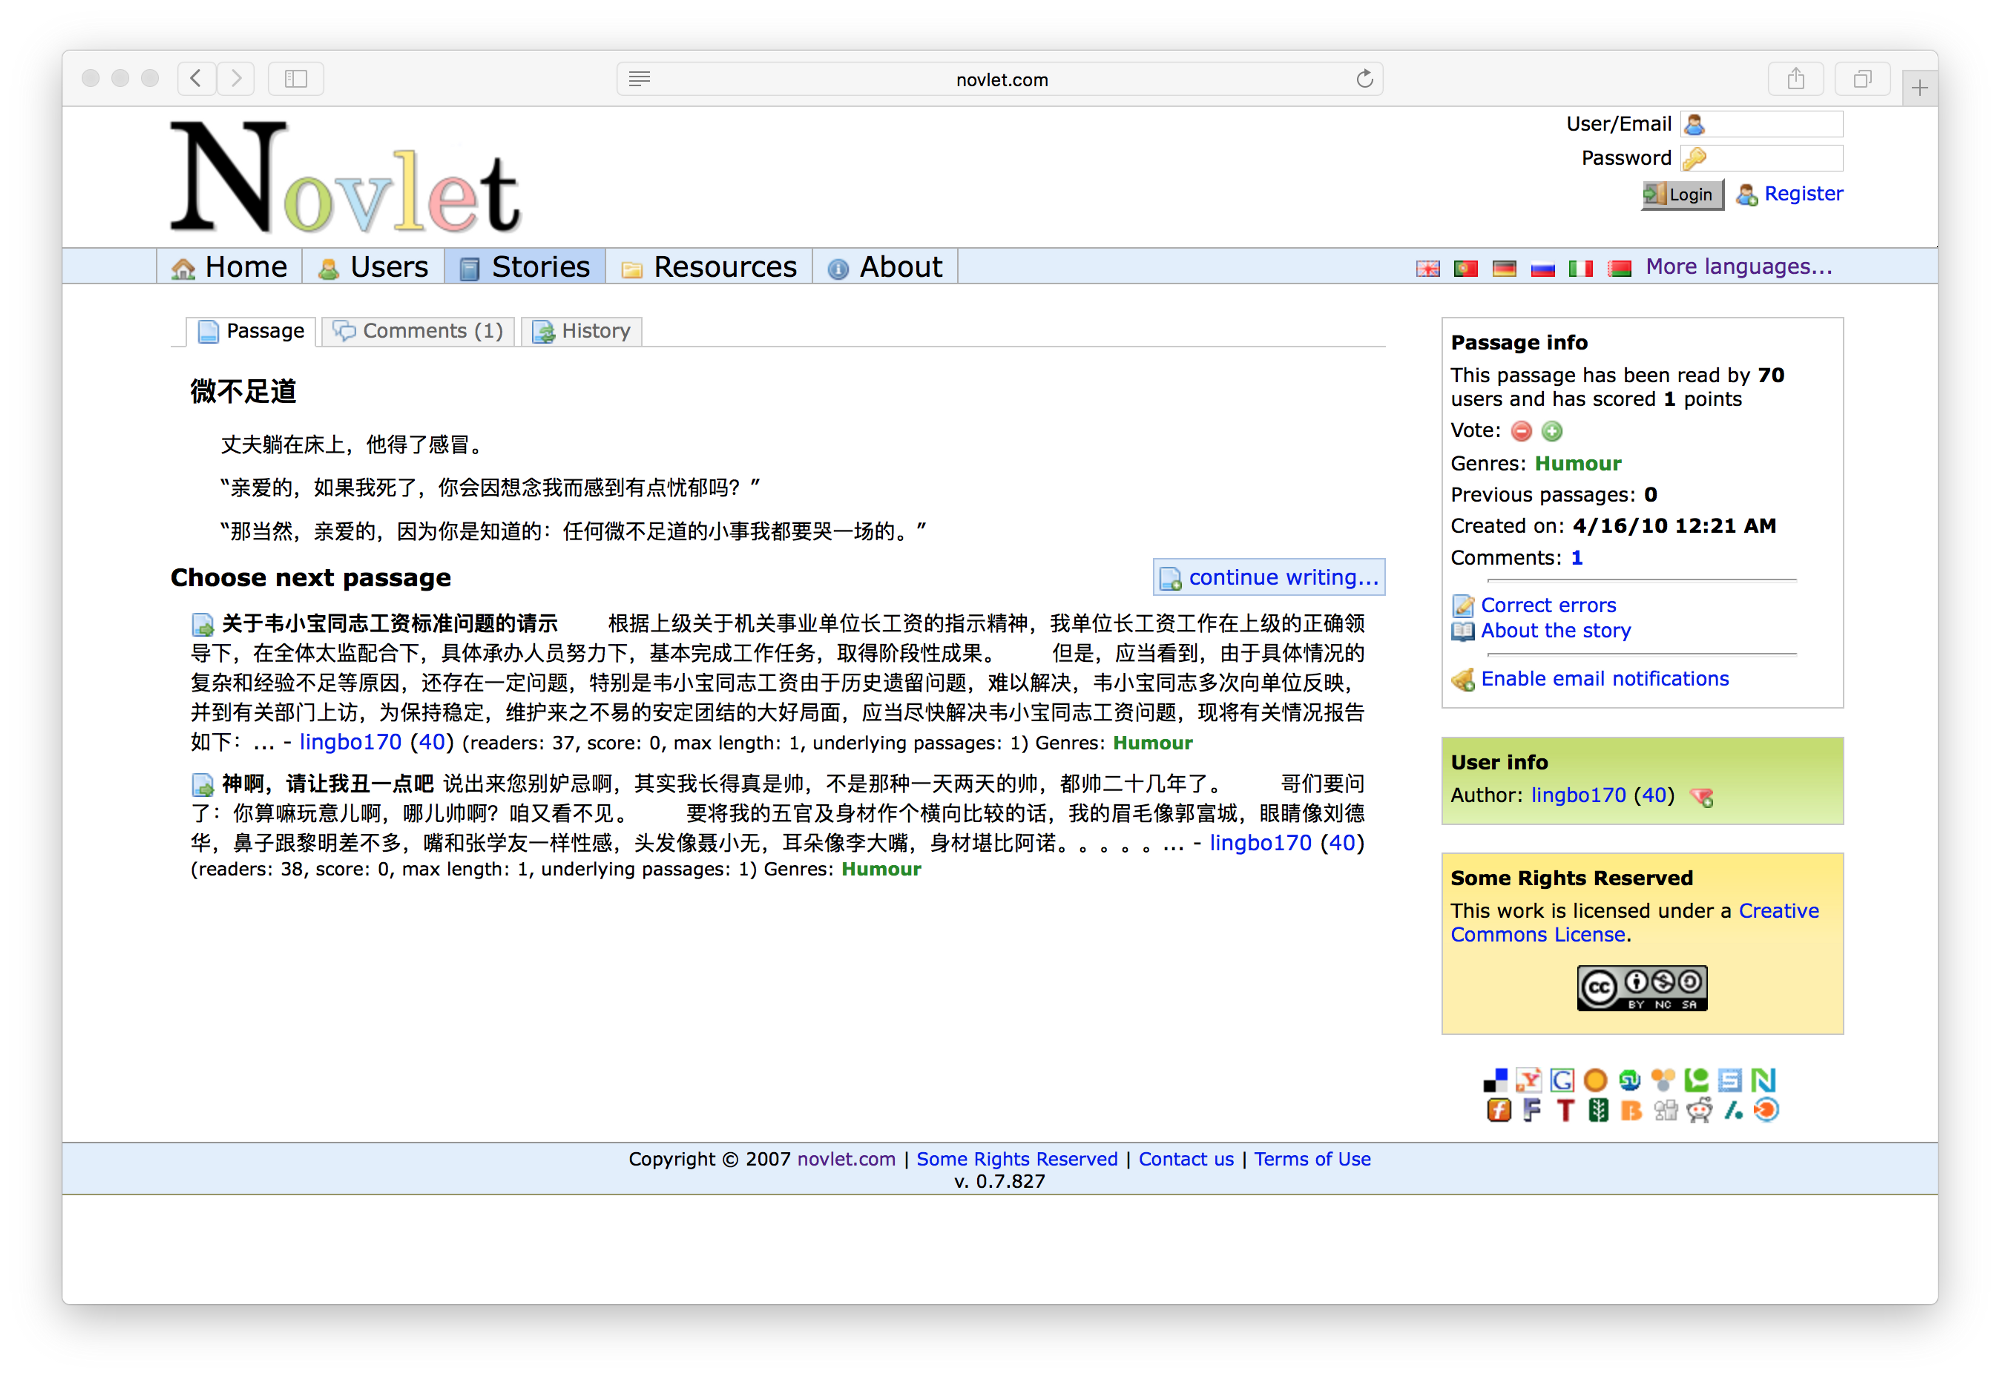Switch language using the Russian flag
This screenshot has width=2000, height=1378.
[x=1542, y=268]
